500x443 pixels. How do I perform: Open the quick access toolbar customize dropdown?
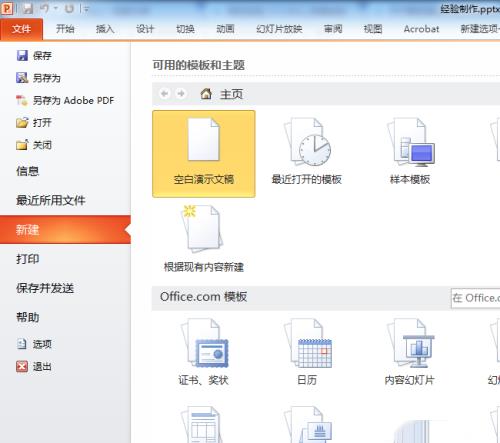tap(86, 9)
